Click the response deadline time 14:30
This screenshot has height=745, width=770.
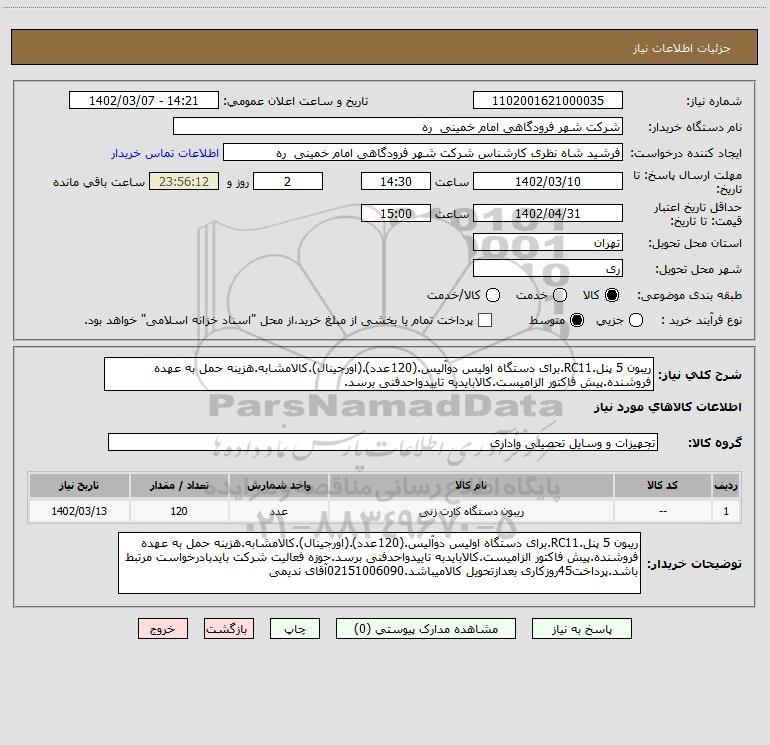point(396,181)
